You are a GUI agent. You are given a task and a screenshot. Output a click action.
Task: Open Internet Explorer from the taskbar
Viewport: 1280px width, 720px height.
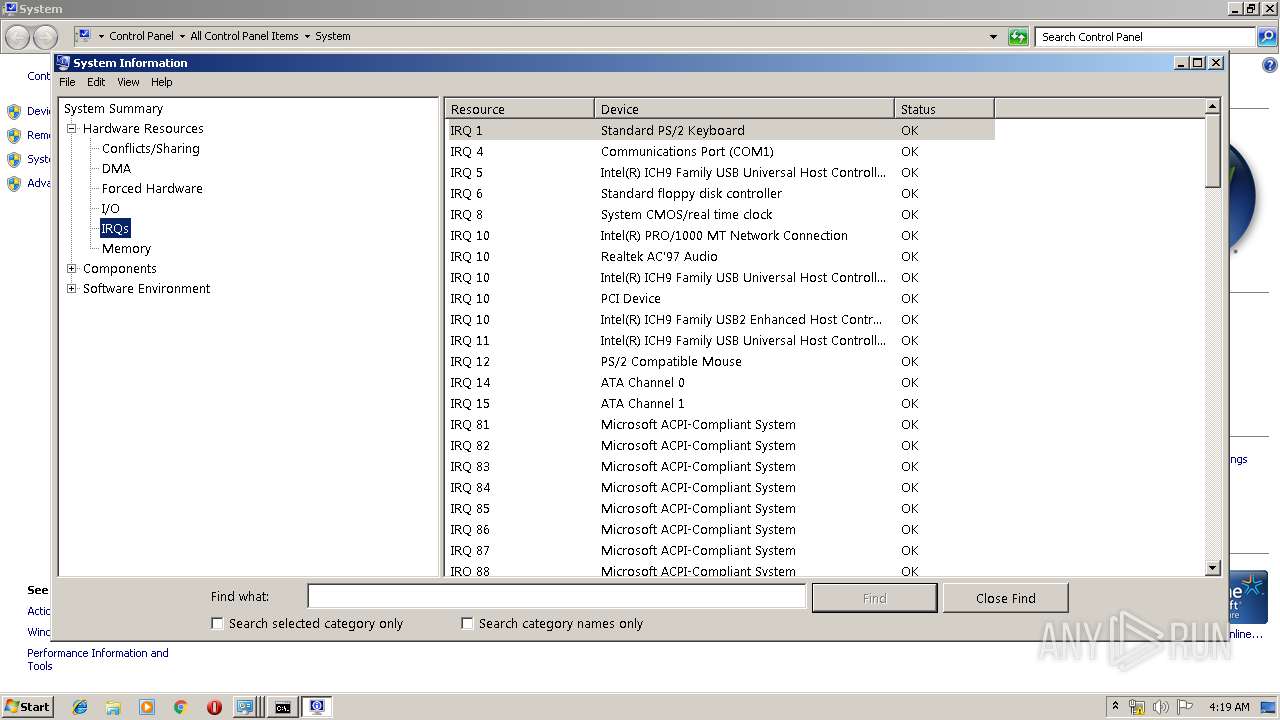click(x=80, y=707)
